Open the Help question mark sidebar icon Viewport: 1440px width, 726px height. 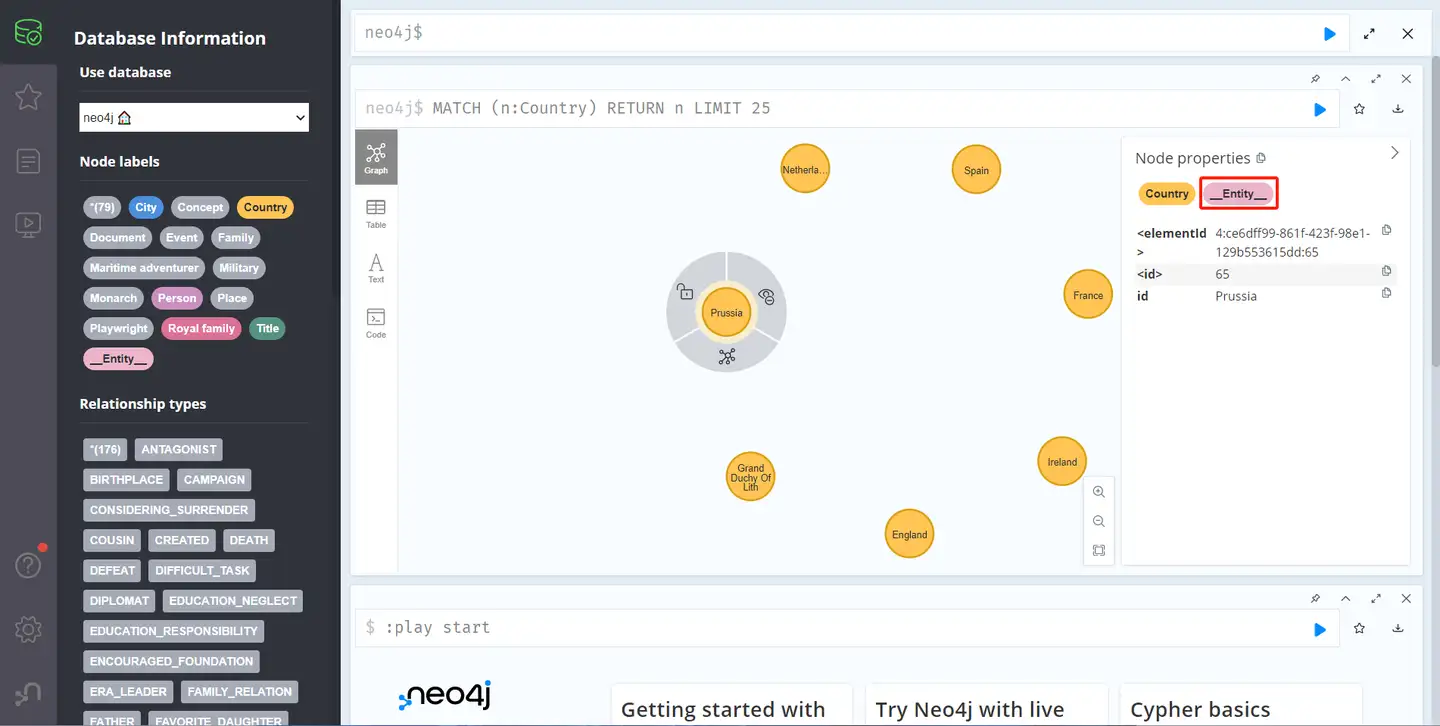click(28, 565)
